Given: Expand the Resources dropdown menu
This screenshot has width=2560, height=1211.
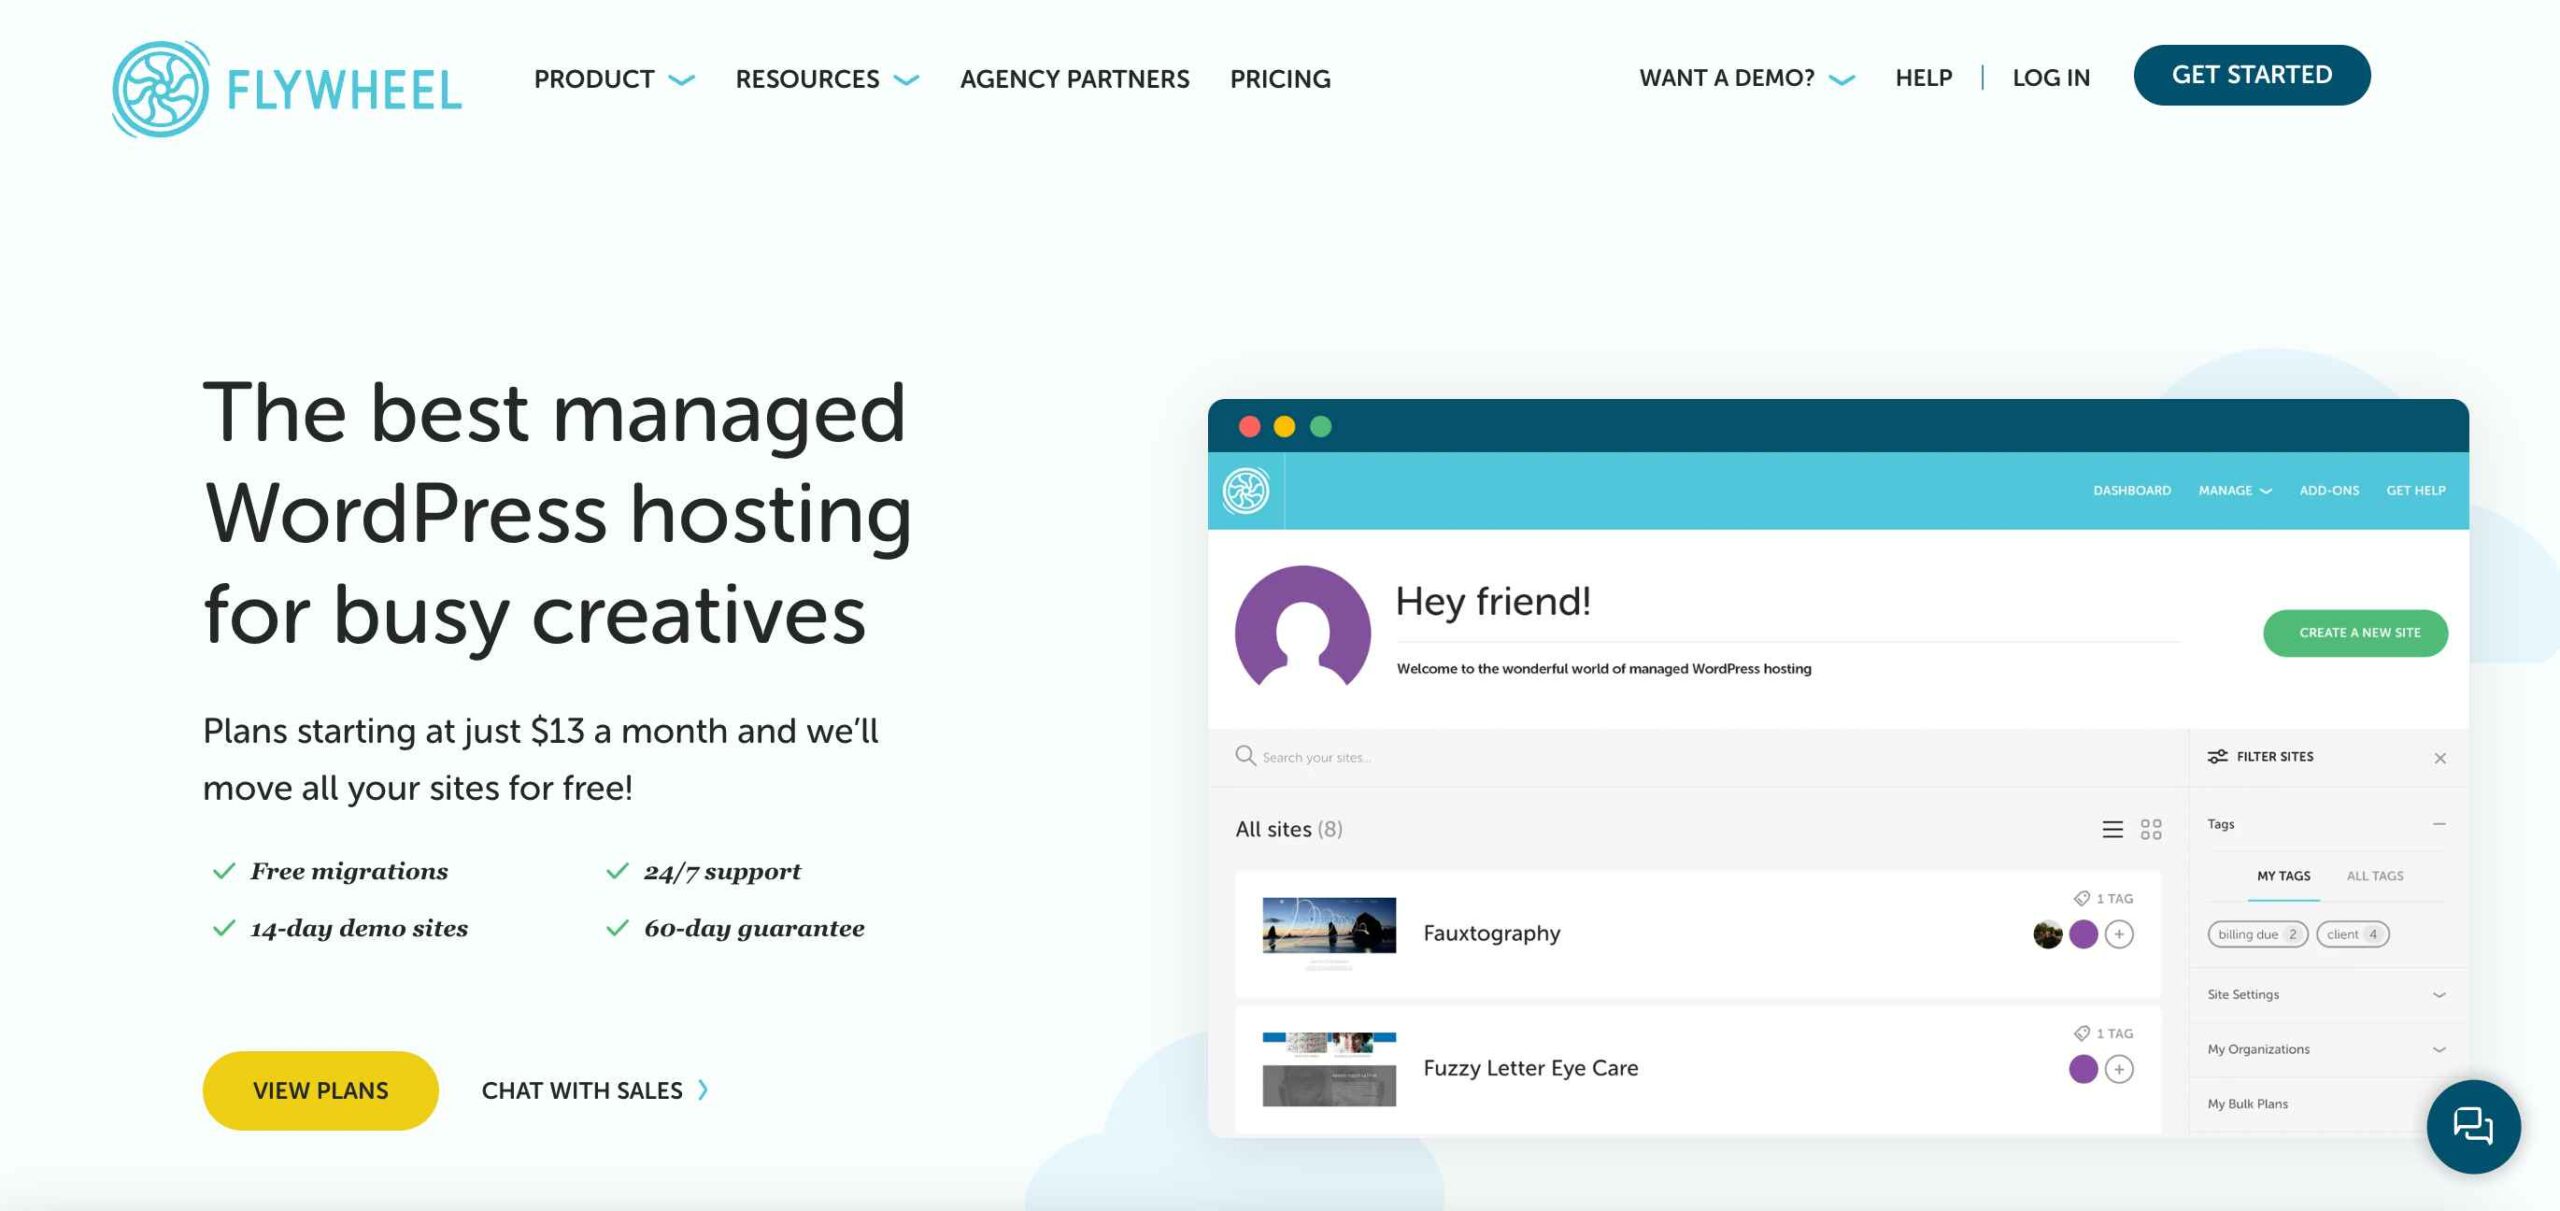Looking at the screenshot, I should coord(827,79).
